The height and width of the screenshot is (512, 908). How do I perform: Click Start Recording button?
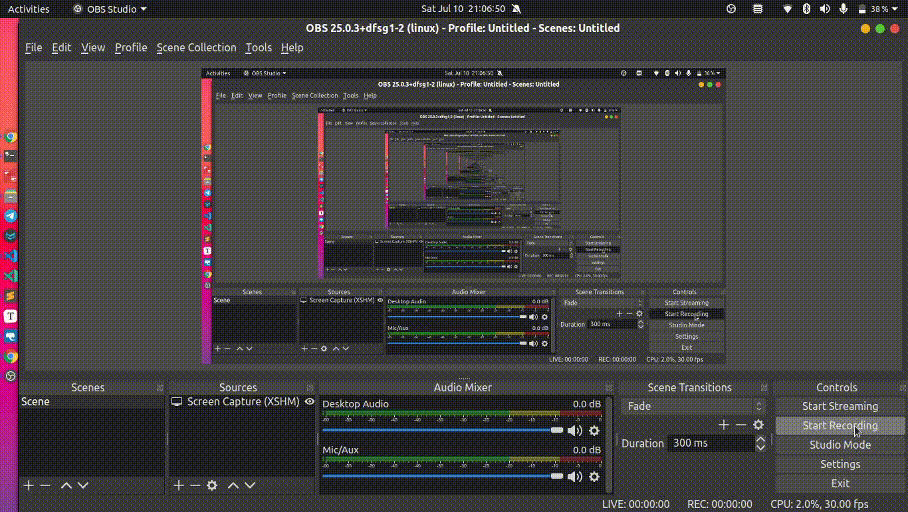(x=840, y=425)
